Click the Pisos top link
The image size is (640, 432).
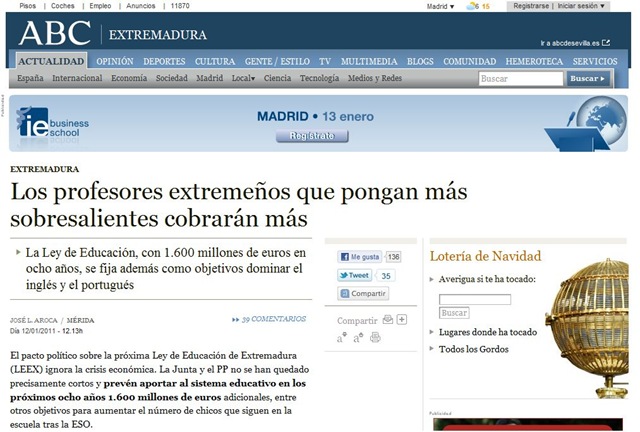(28, 6)
